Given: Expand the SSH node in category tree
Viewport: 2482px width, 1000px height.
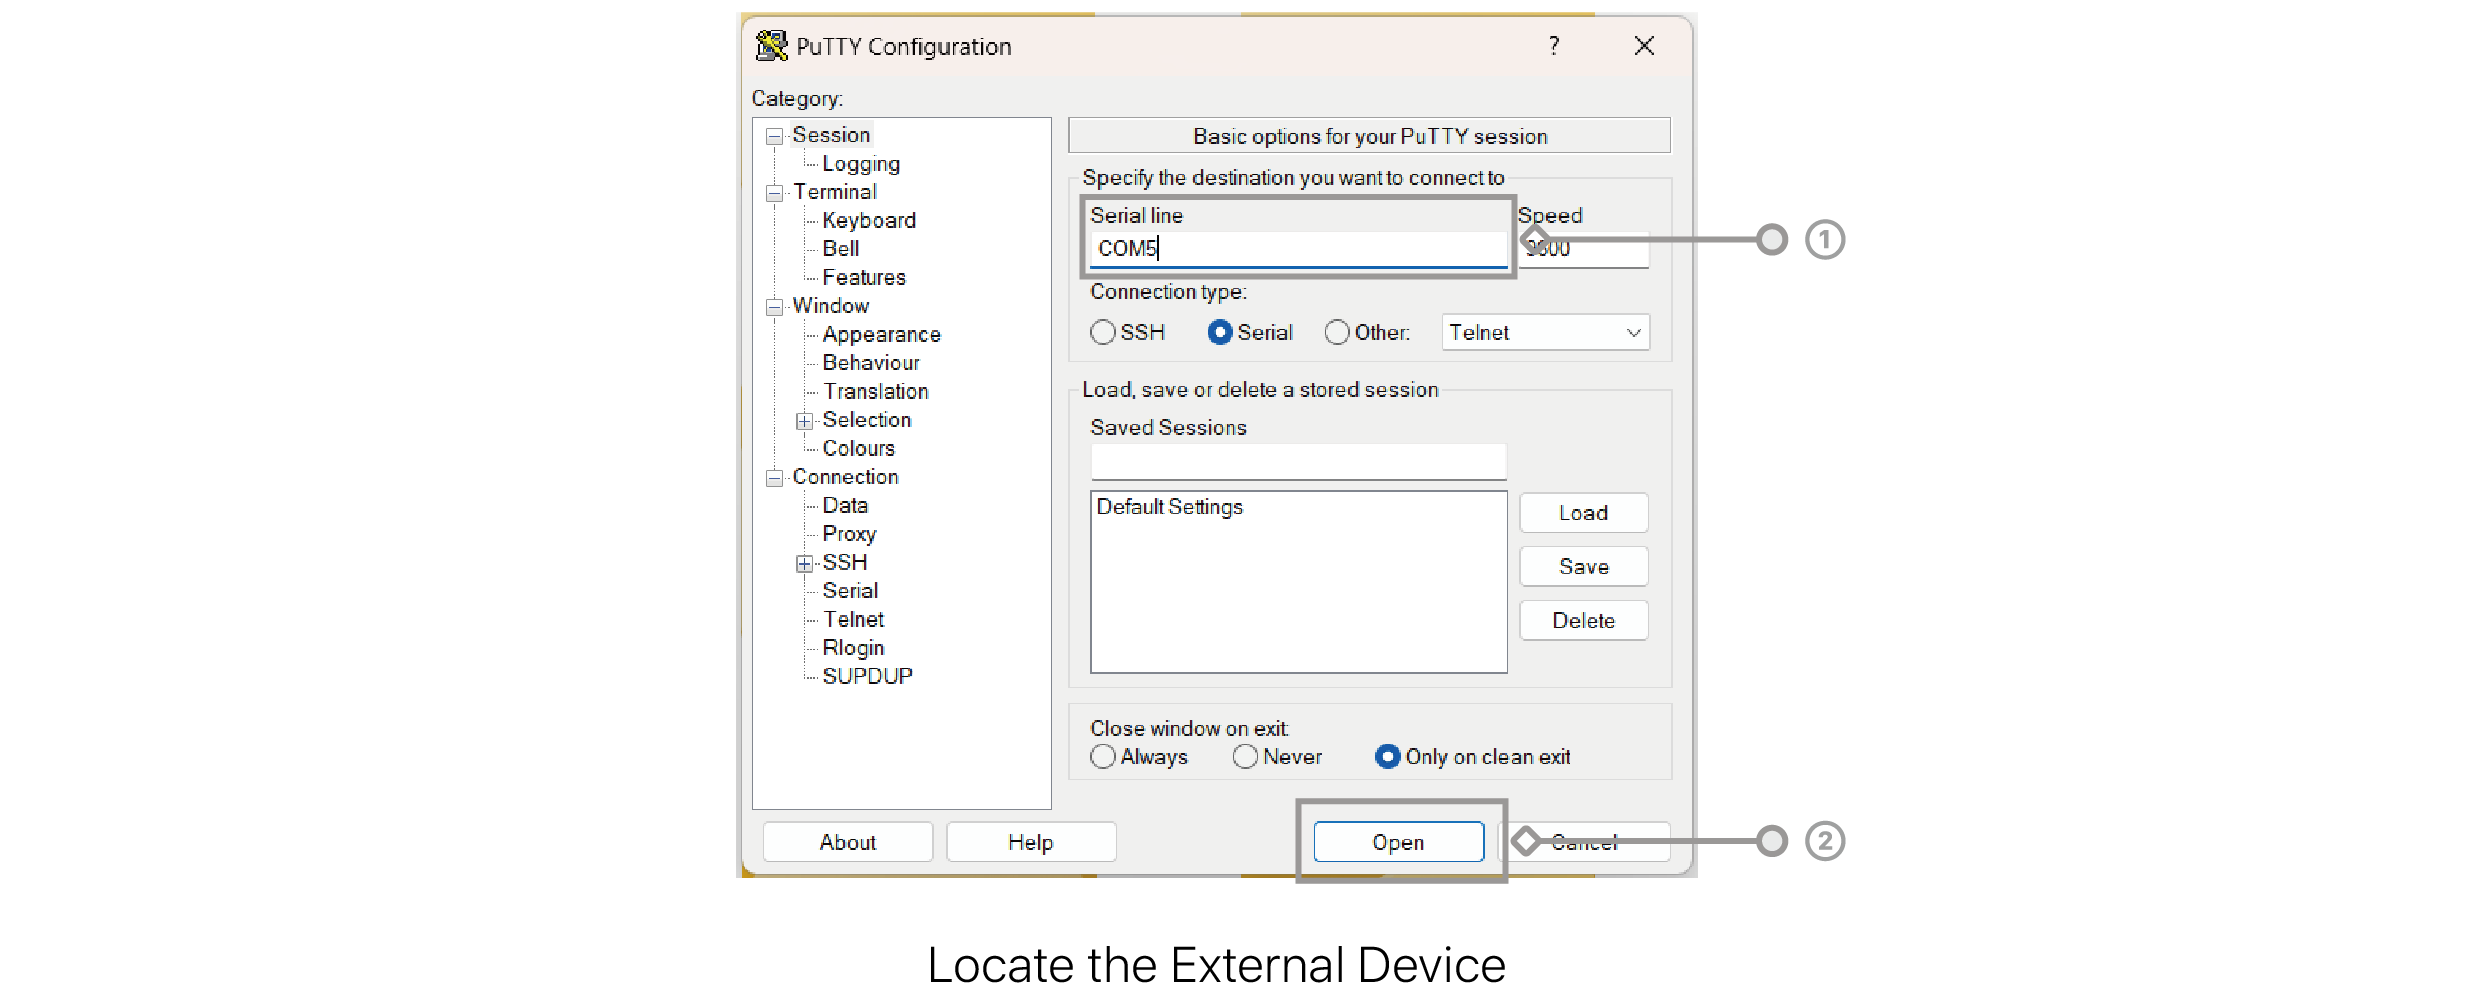Looking at the screenshot, I should (x=804, y=564).
